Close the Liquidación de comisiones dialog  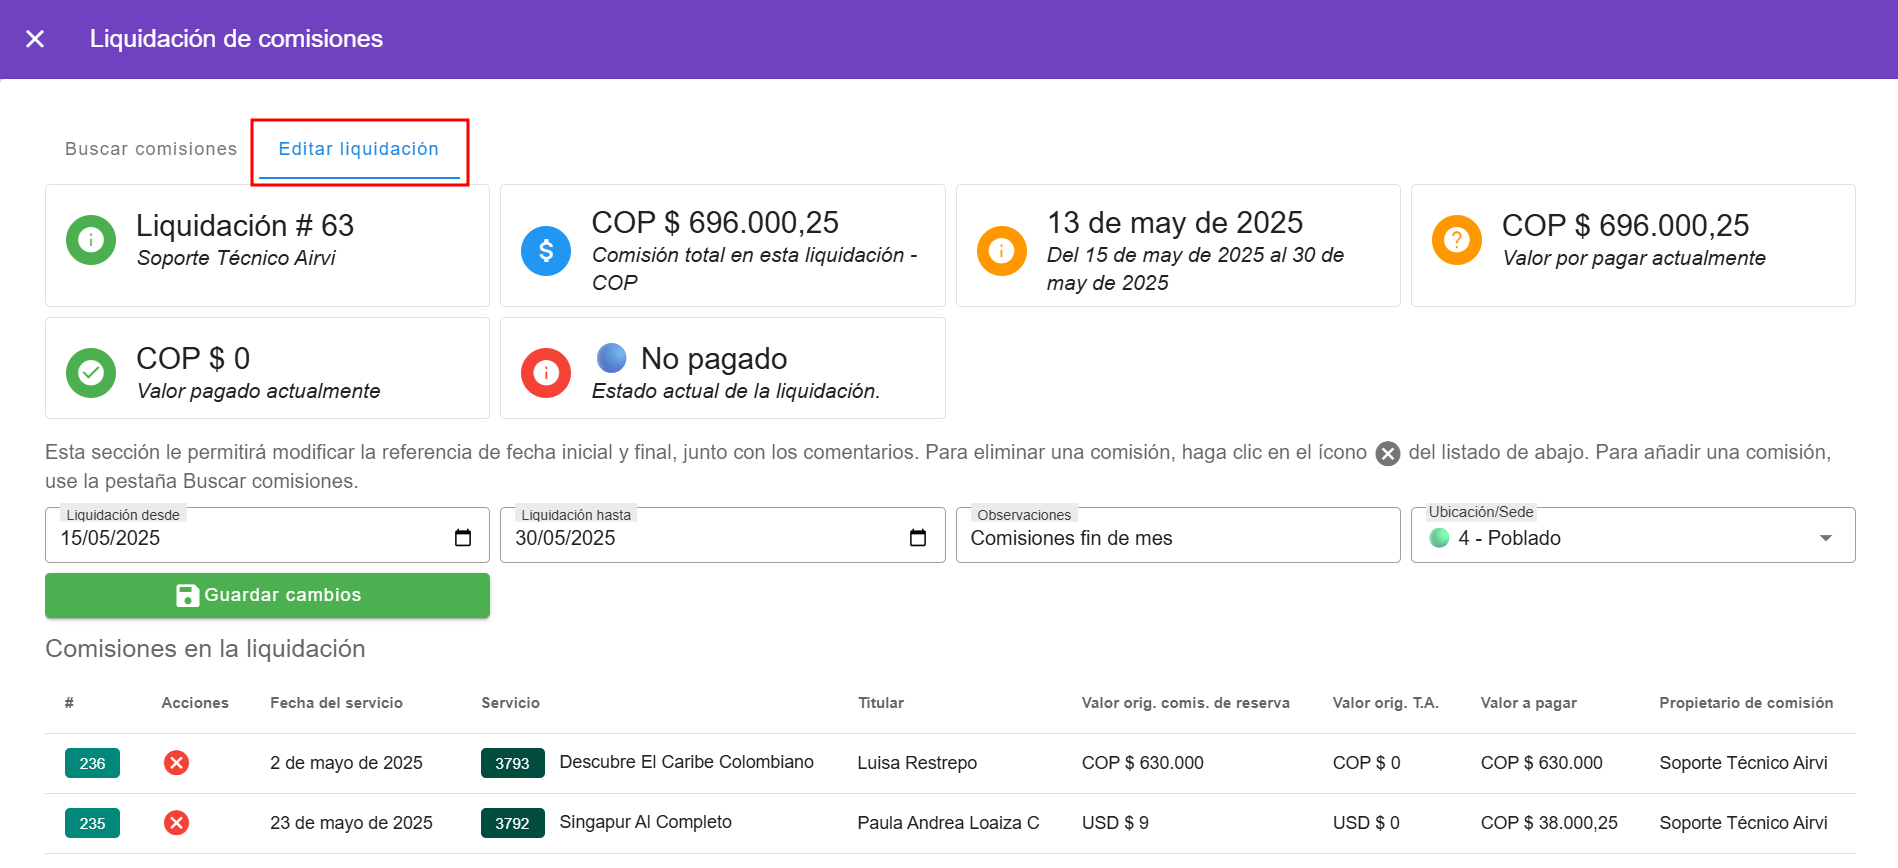tap(35, 39)
